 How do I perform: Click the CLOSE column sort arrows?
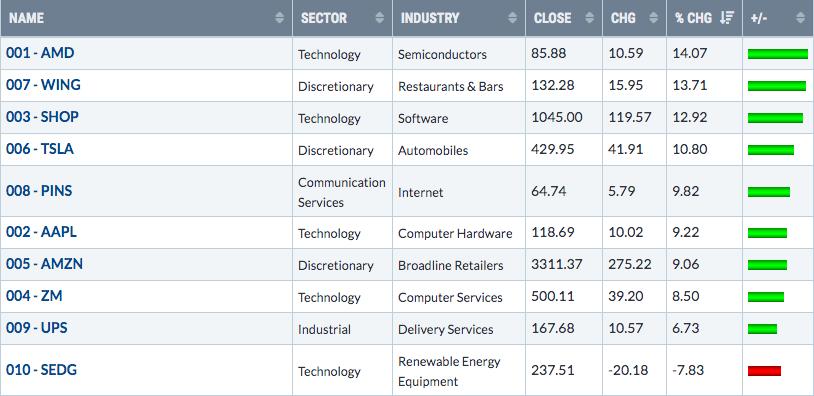pos(589,18)
